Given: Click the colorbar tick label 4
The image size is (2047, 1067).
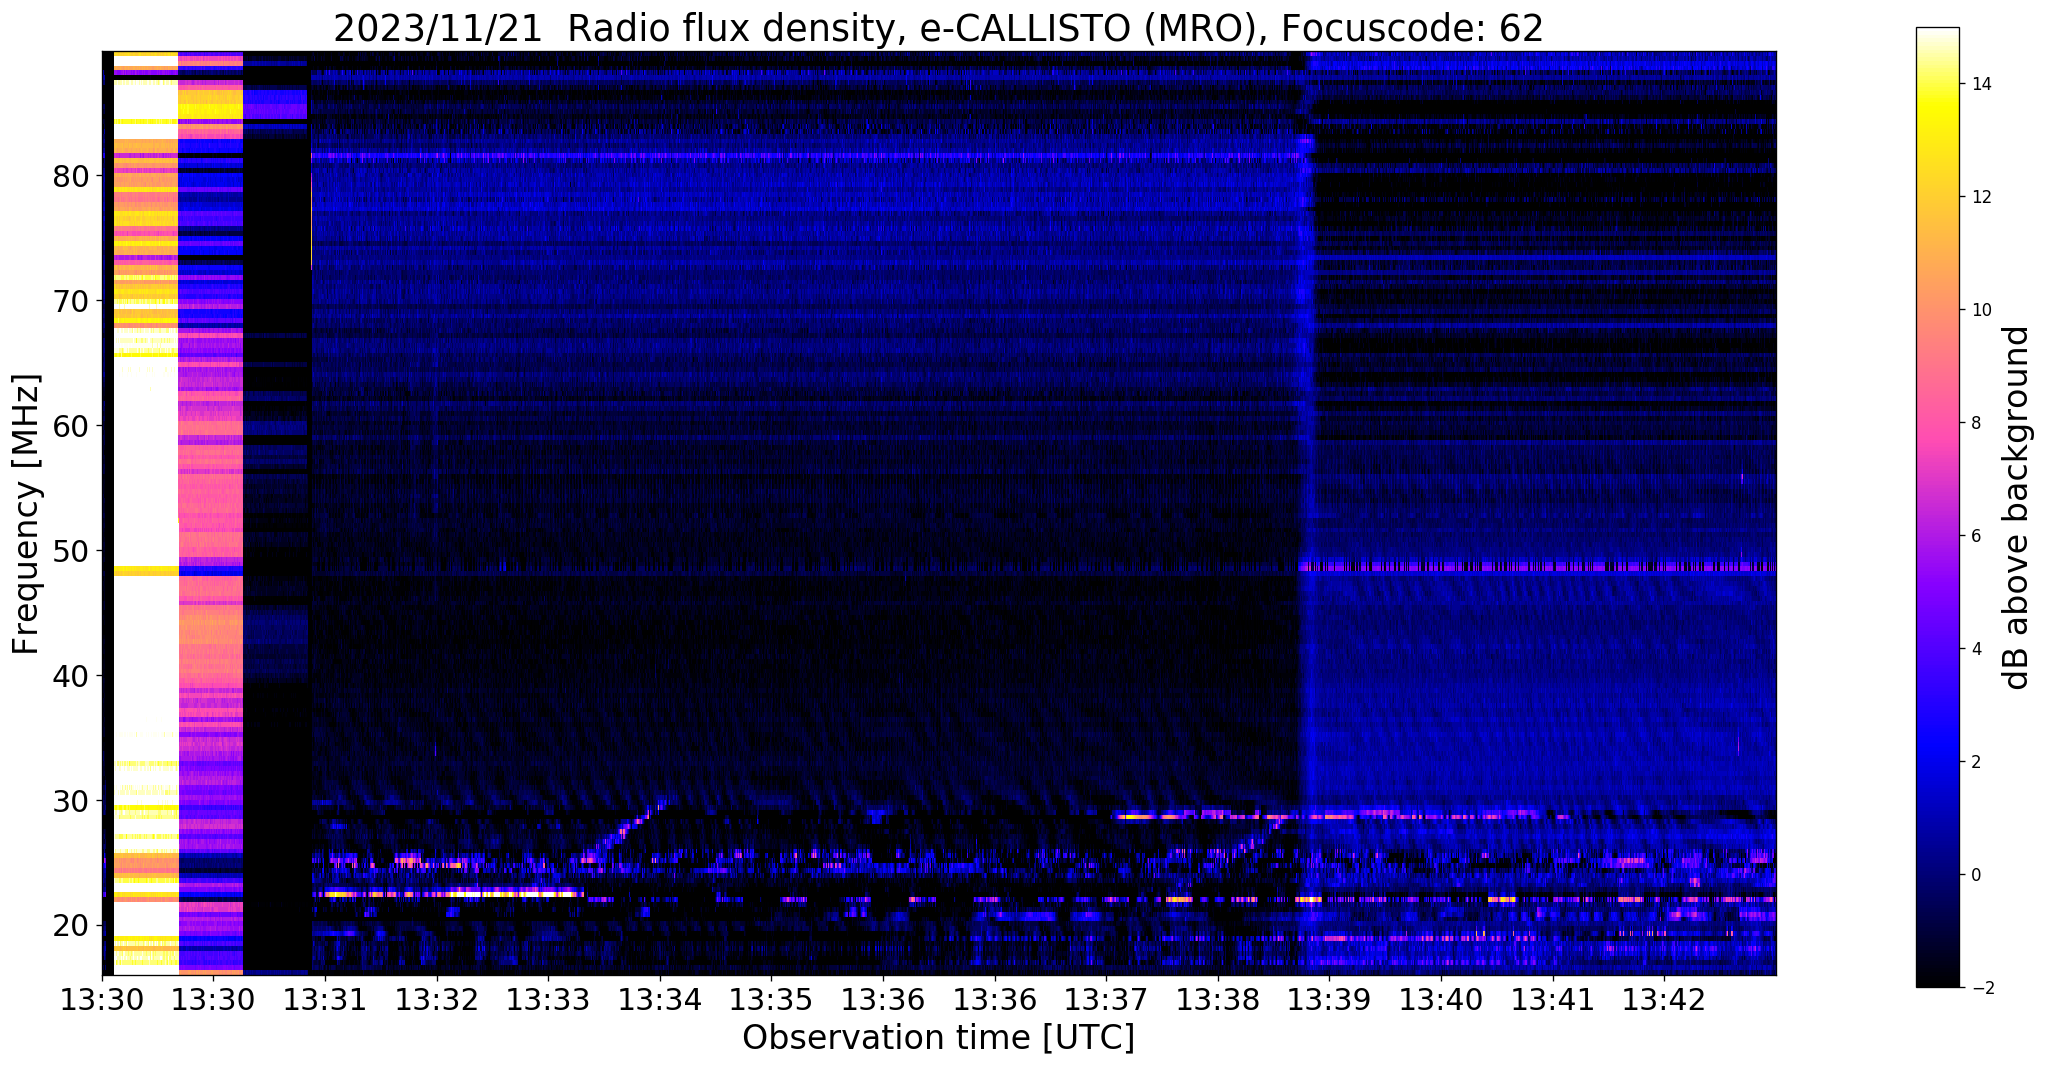Looking at the screenshot, I should click(x=1975, y=649).
